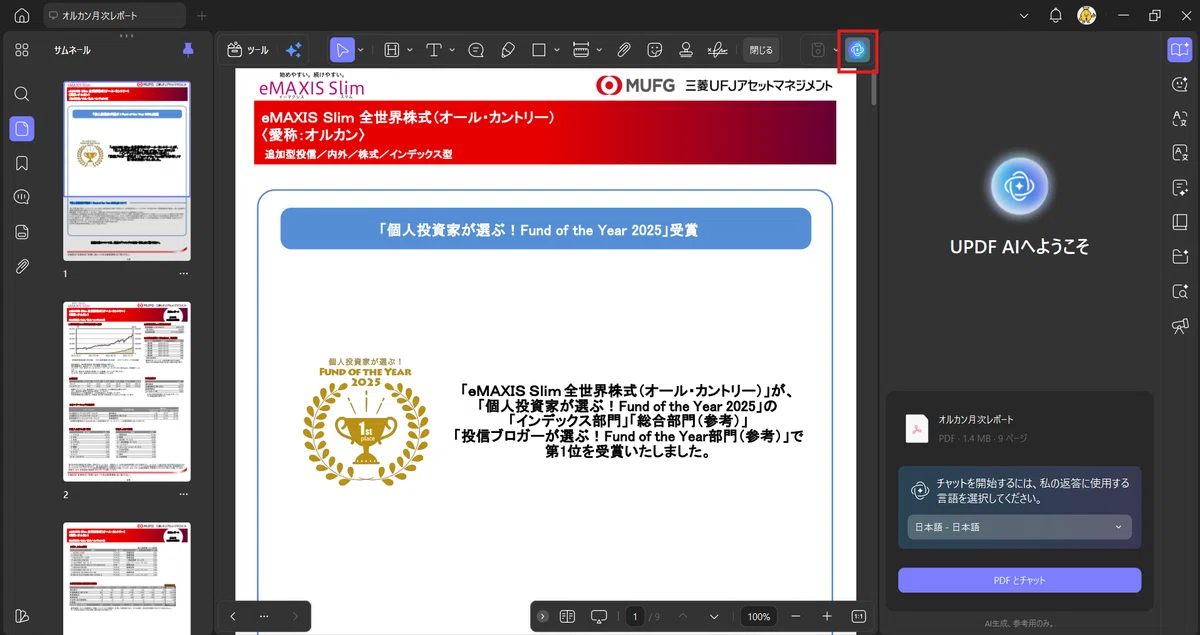
Task: Expand the highlight tool dropdown arrow
Action: [x=410, y=50]
